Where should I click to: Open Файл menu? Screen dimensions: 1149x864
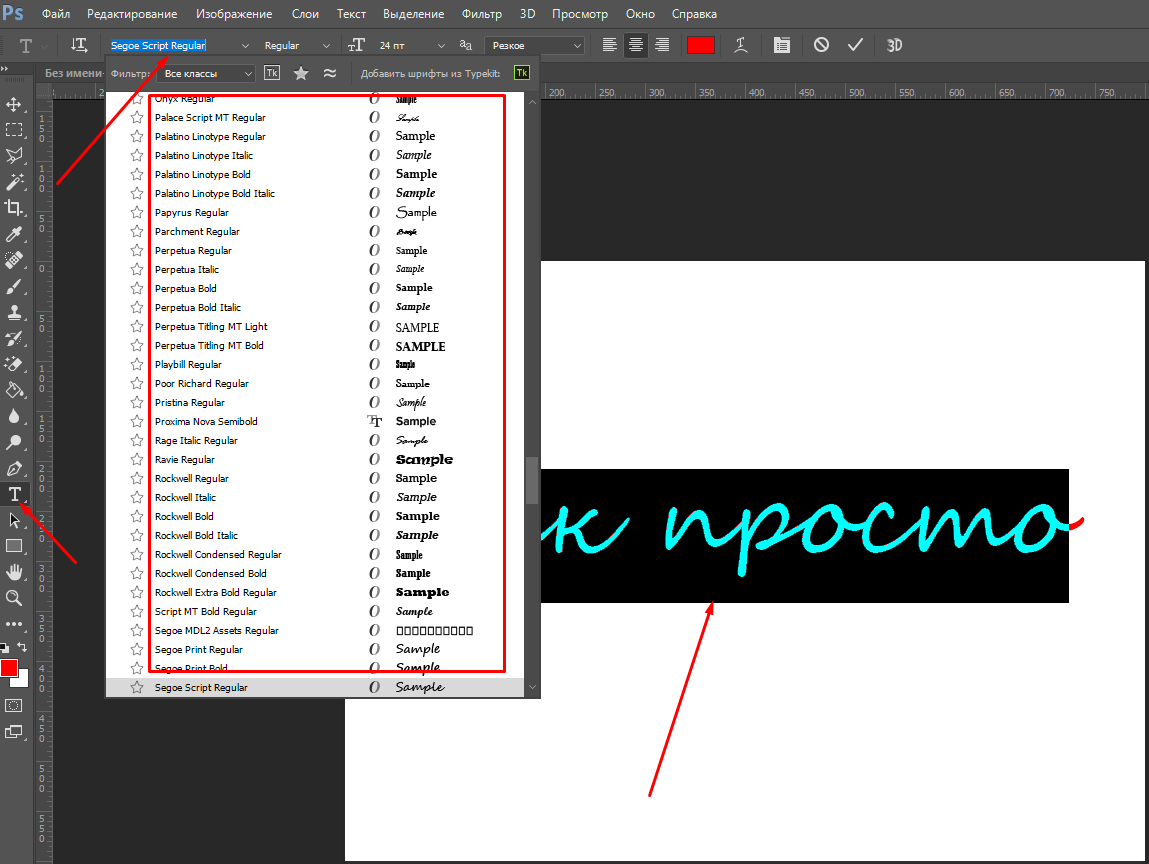56,14
